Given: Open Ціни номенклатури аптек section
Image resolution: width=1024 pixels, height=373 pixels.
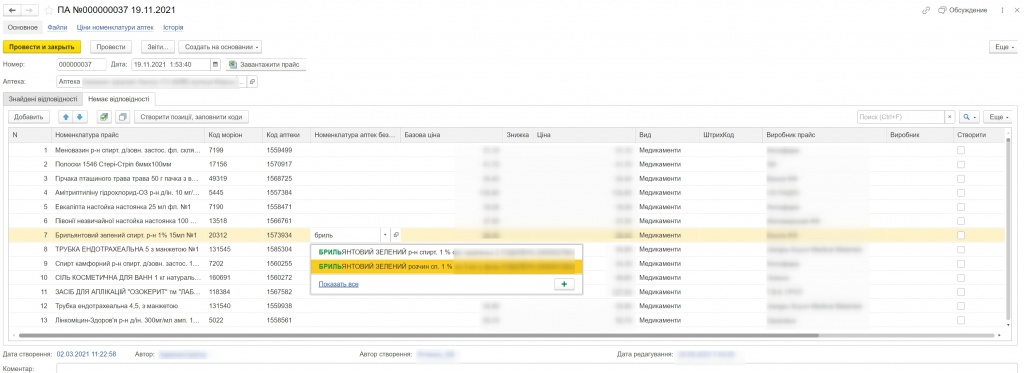Looking at the screenshot, I should 115,27.
